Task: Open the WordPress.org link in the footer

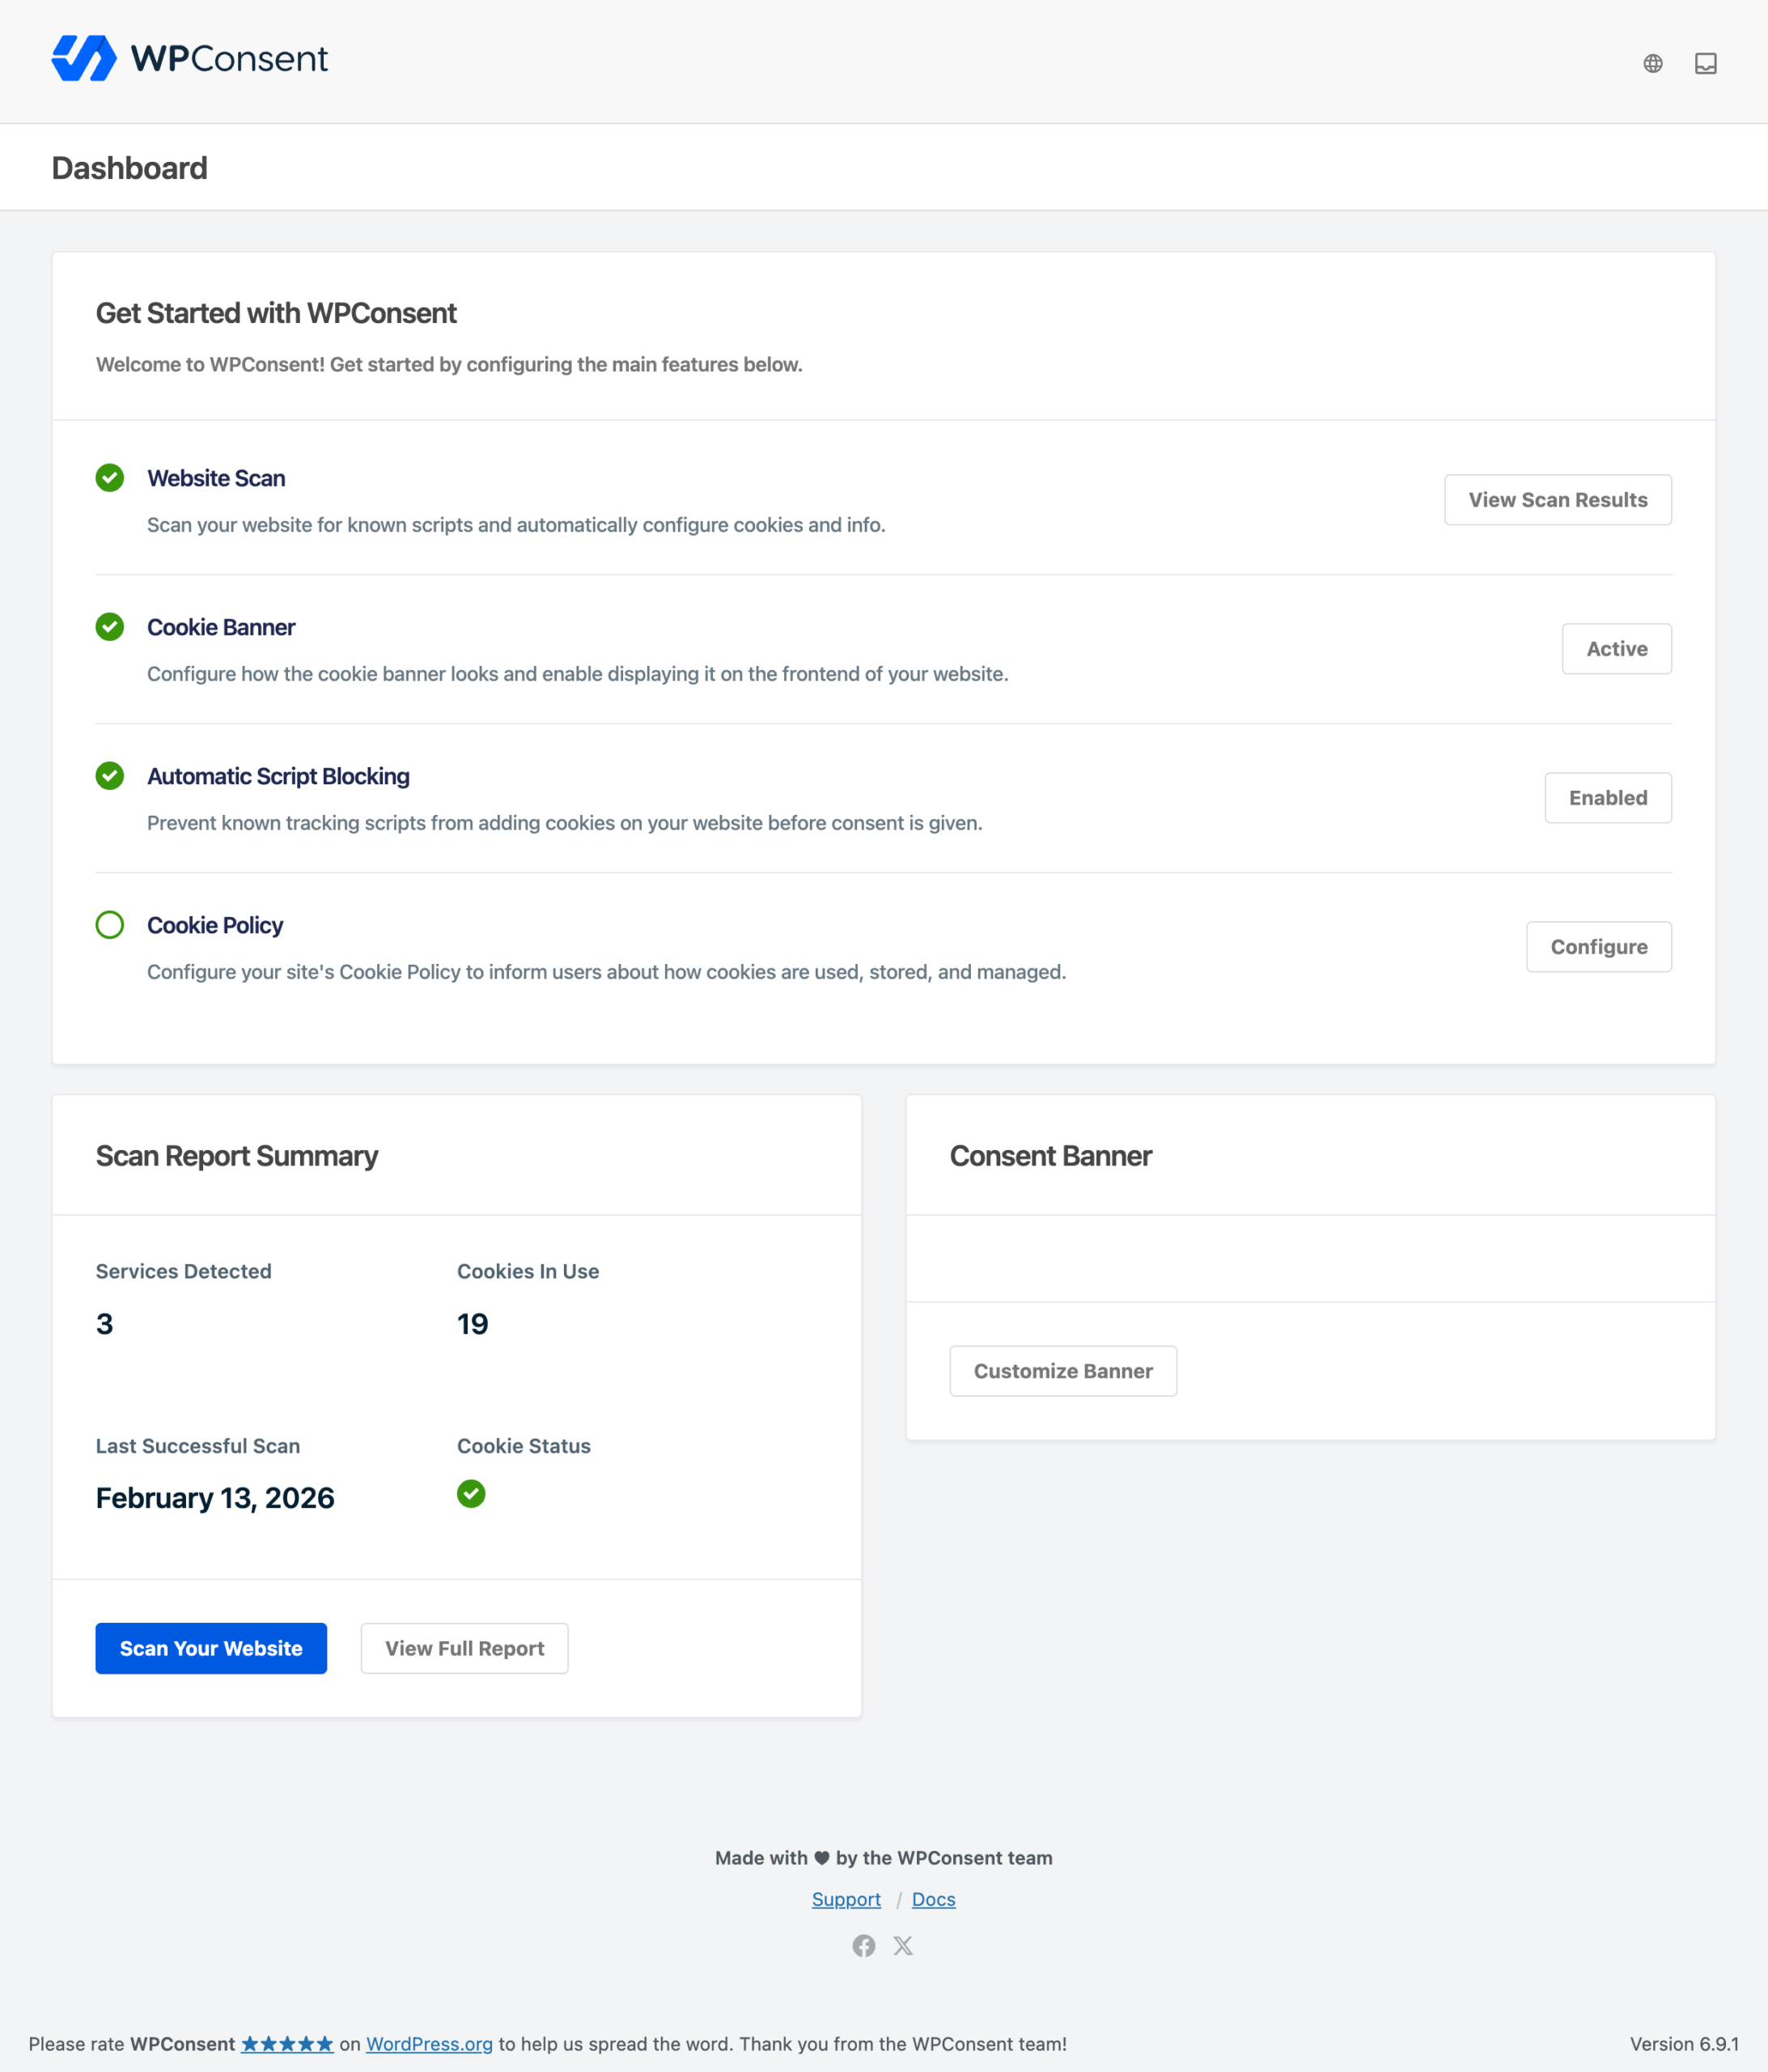Action: (429, 2044)
